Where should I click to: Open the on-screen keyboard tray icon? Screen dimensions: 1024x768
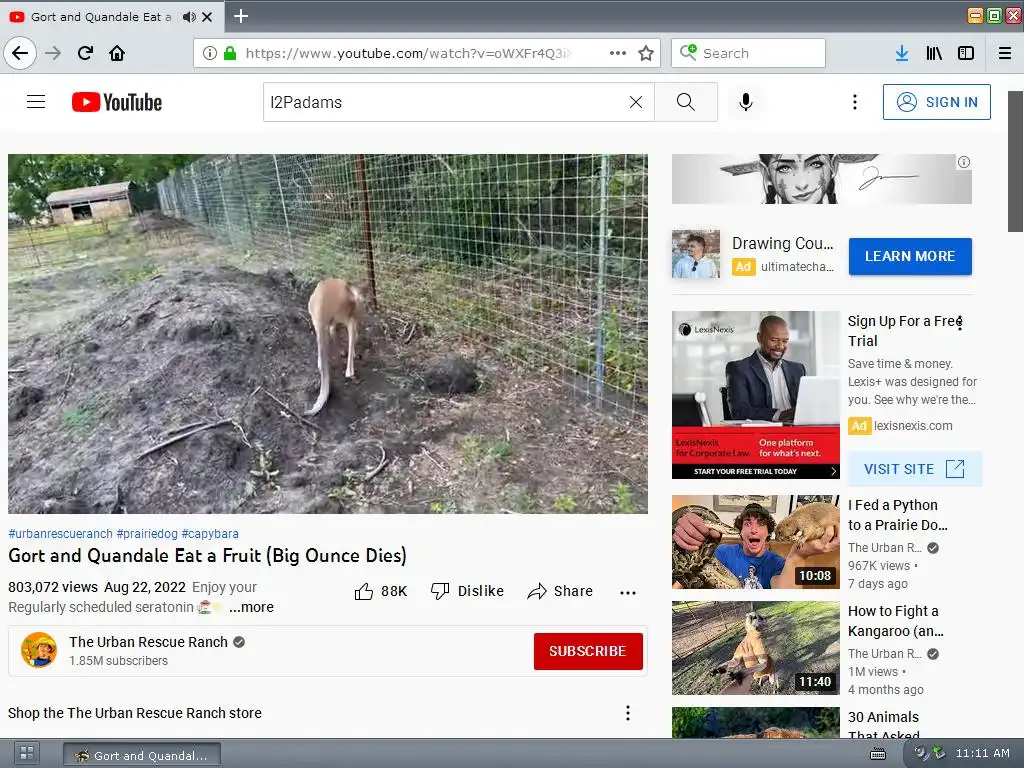tap(878, 754)
